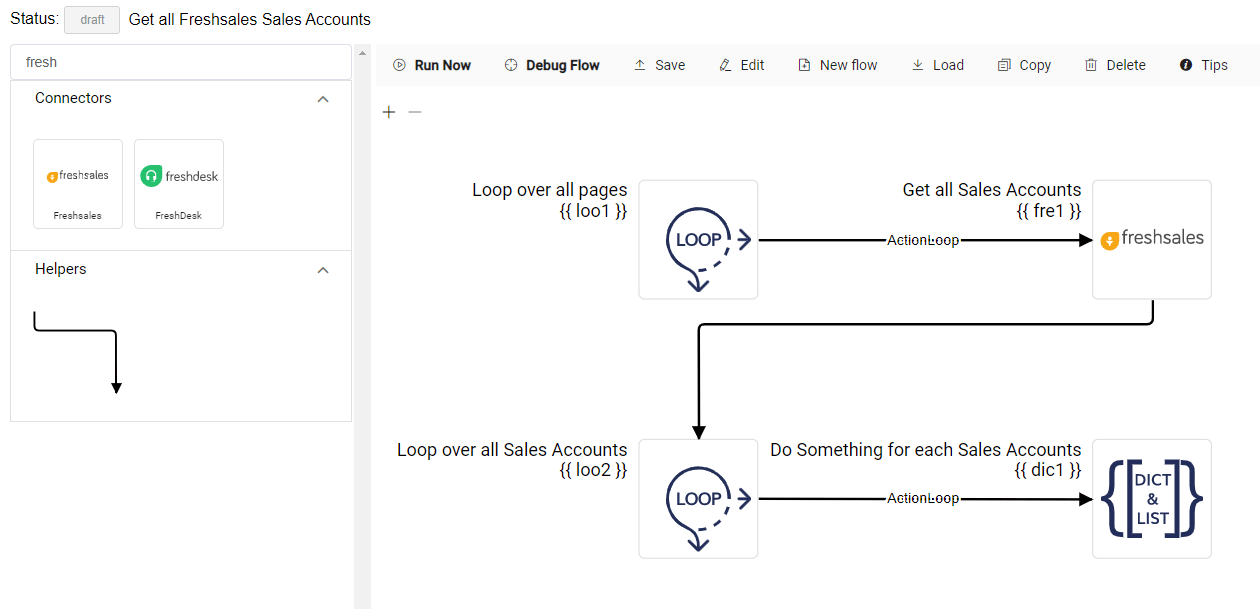Image resolution: width=1260 pixels, height=609 pixels.
Task: Click the '{{ dic1 }}' variable text
Action: coord(1048,470)
